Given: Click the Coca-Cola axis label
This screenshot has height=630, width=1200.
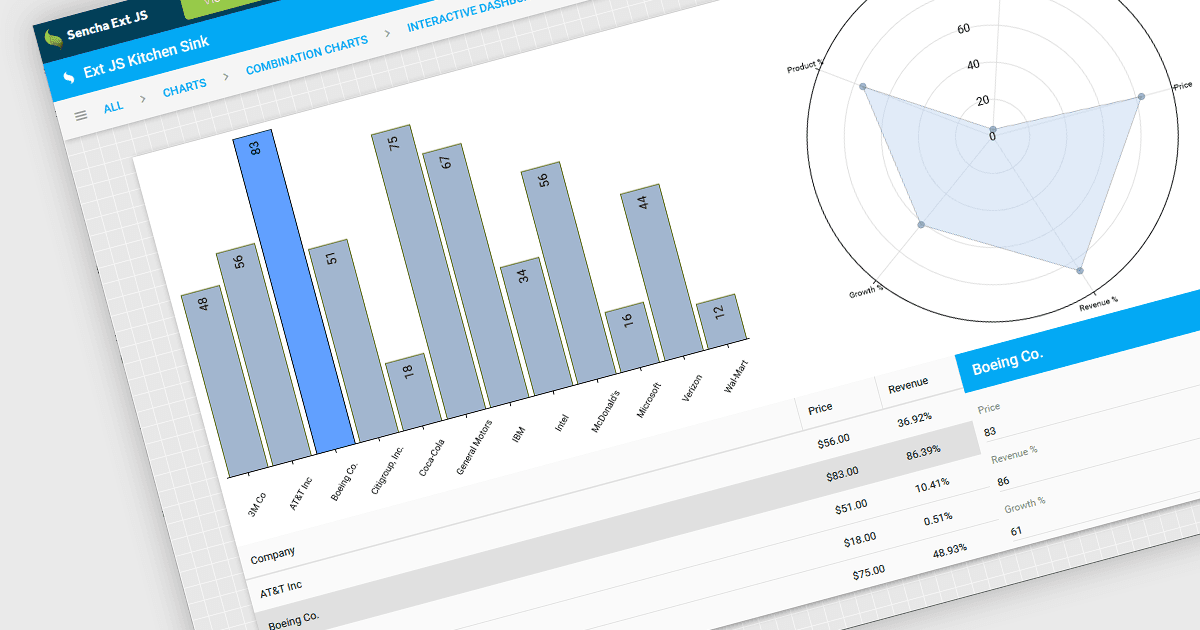Looking at the screenshot, I should coord(432,458).
